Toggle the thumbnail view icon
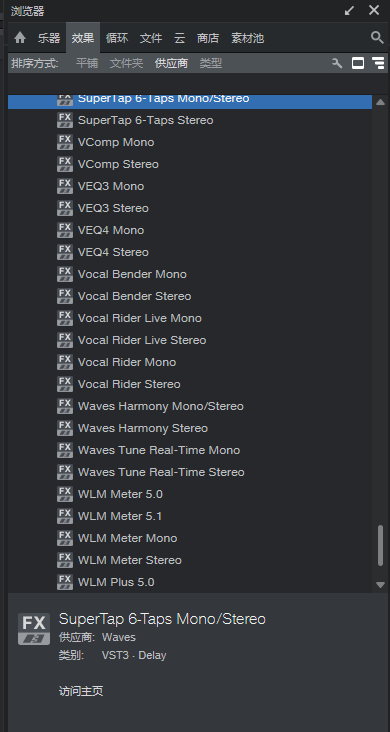The height and width of the screenshot is (732, 390). point(358,63)
